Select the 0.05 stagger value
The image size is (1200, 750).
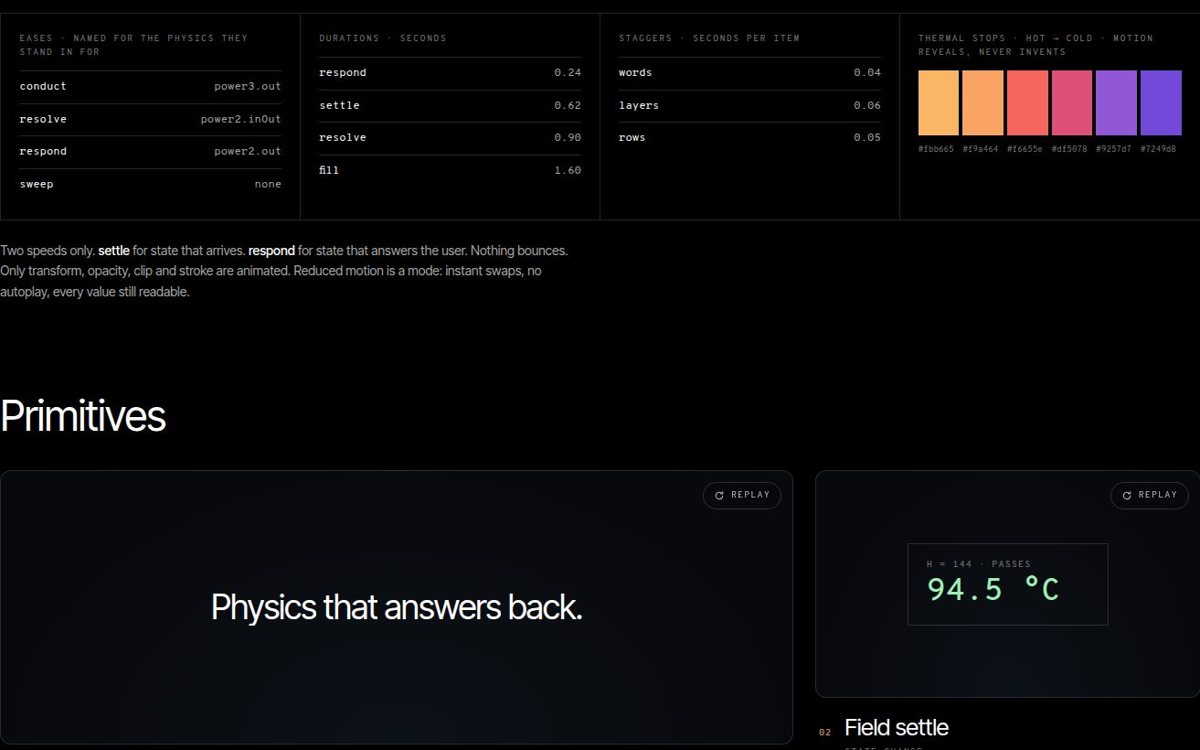click(868, 137)
